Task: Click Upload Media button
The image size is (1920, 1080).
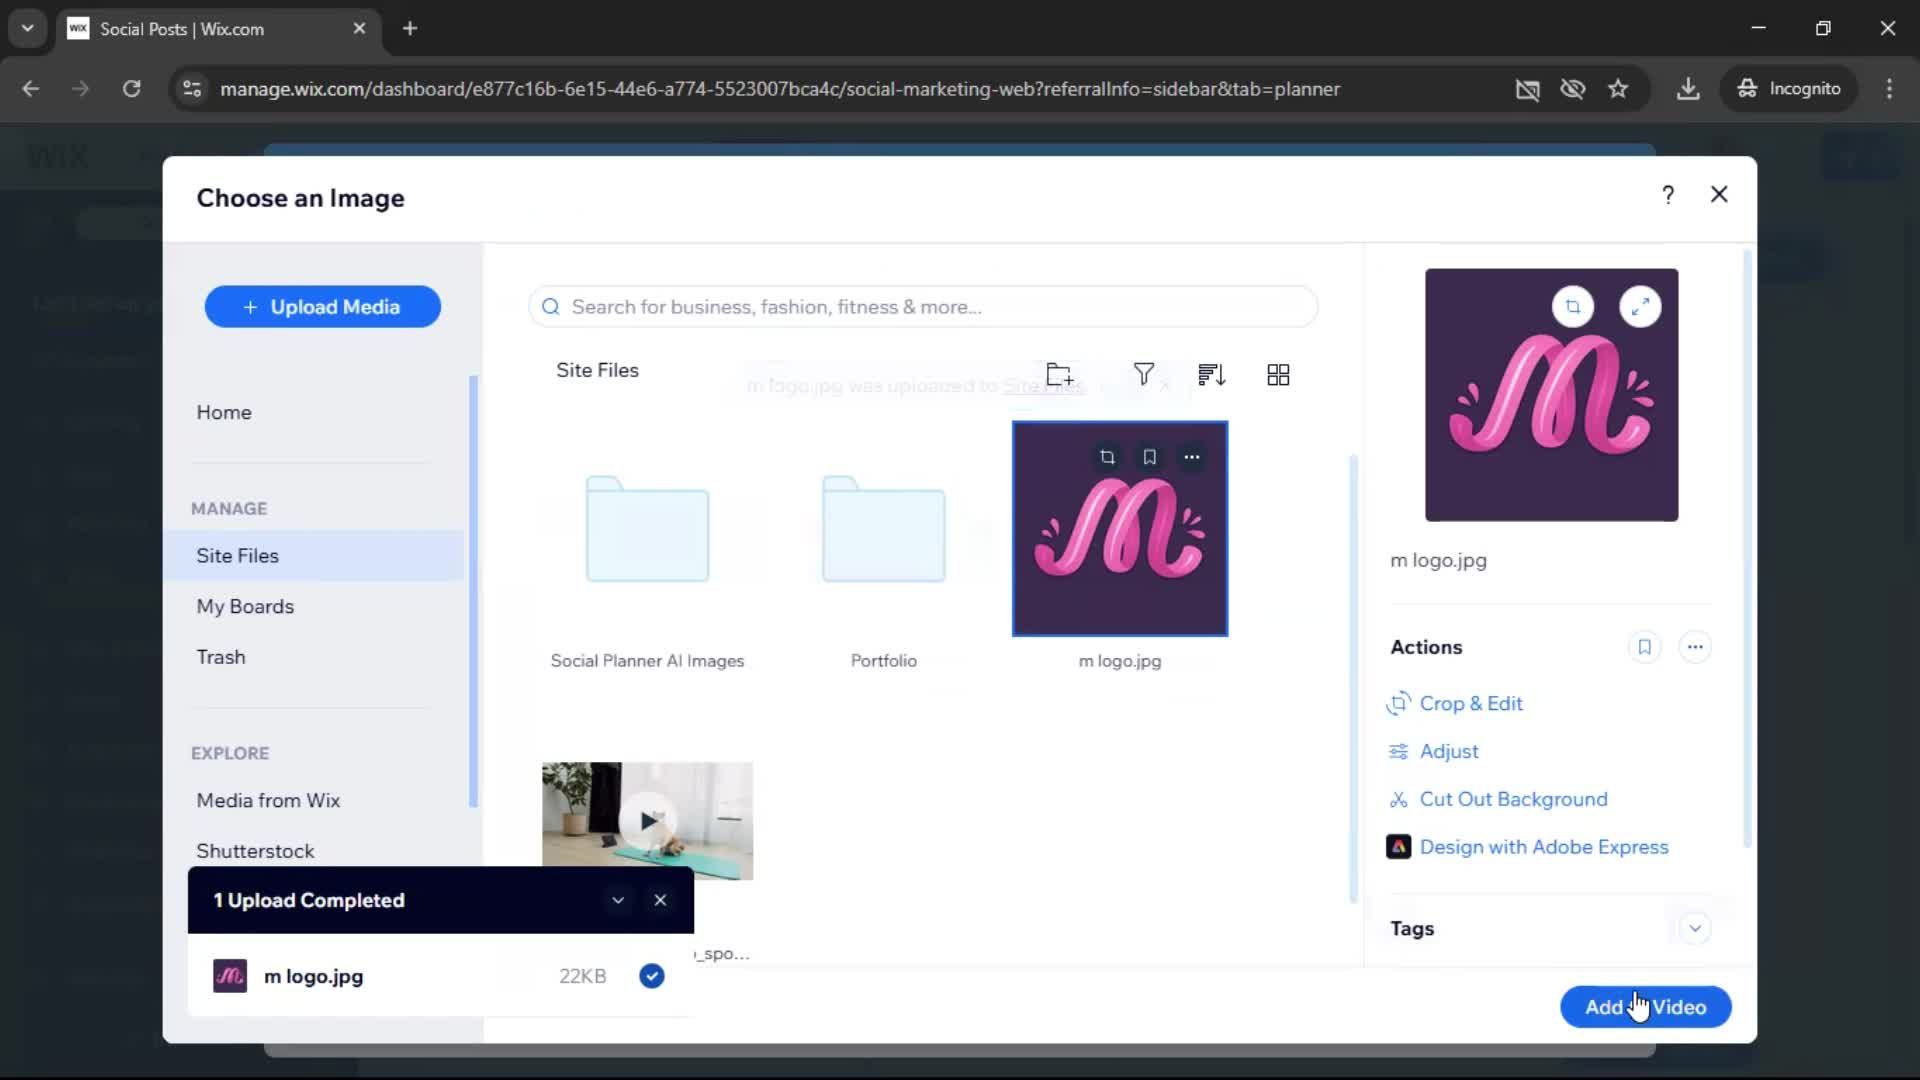Action: tap(323, 307)
